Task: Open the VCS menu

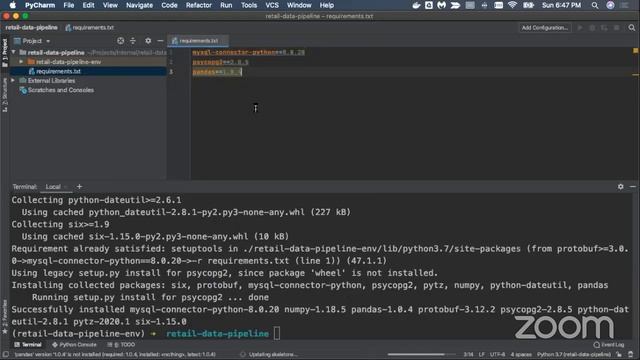Action: [x=272, y=5]
